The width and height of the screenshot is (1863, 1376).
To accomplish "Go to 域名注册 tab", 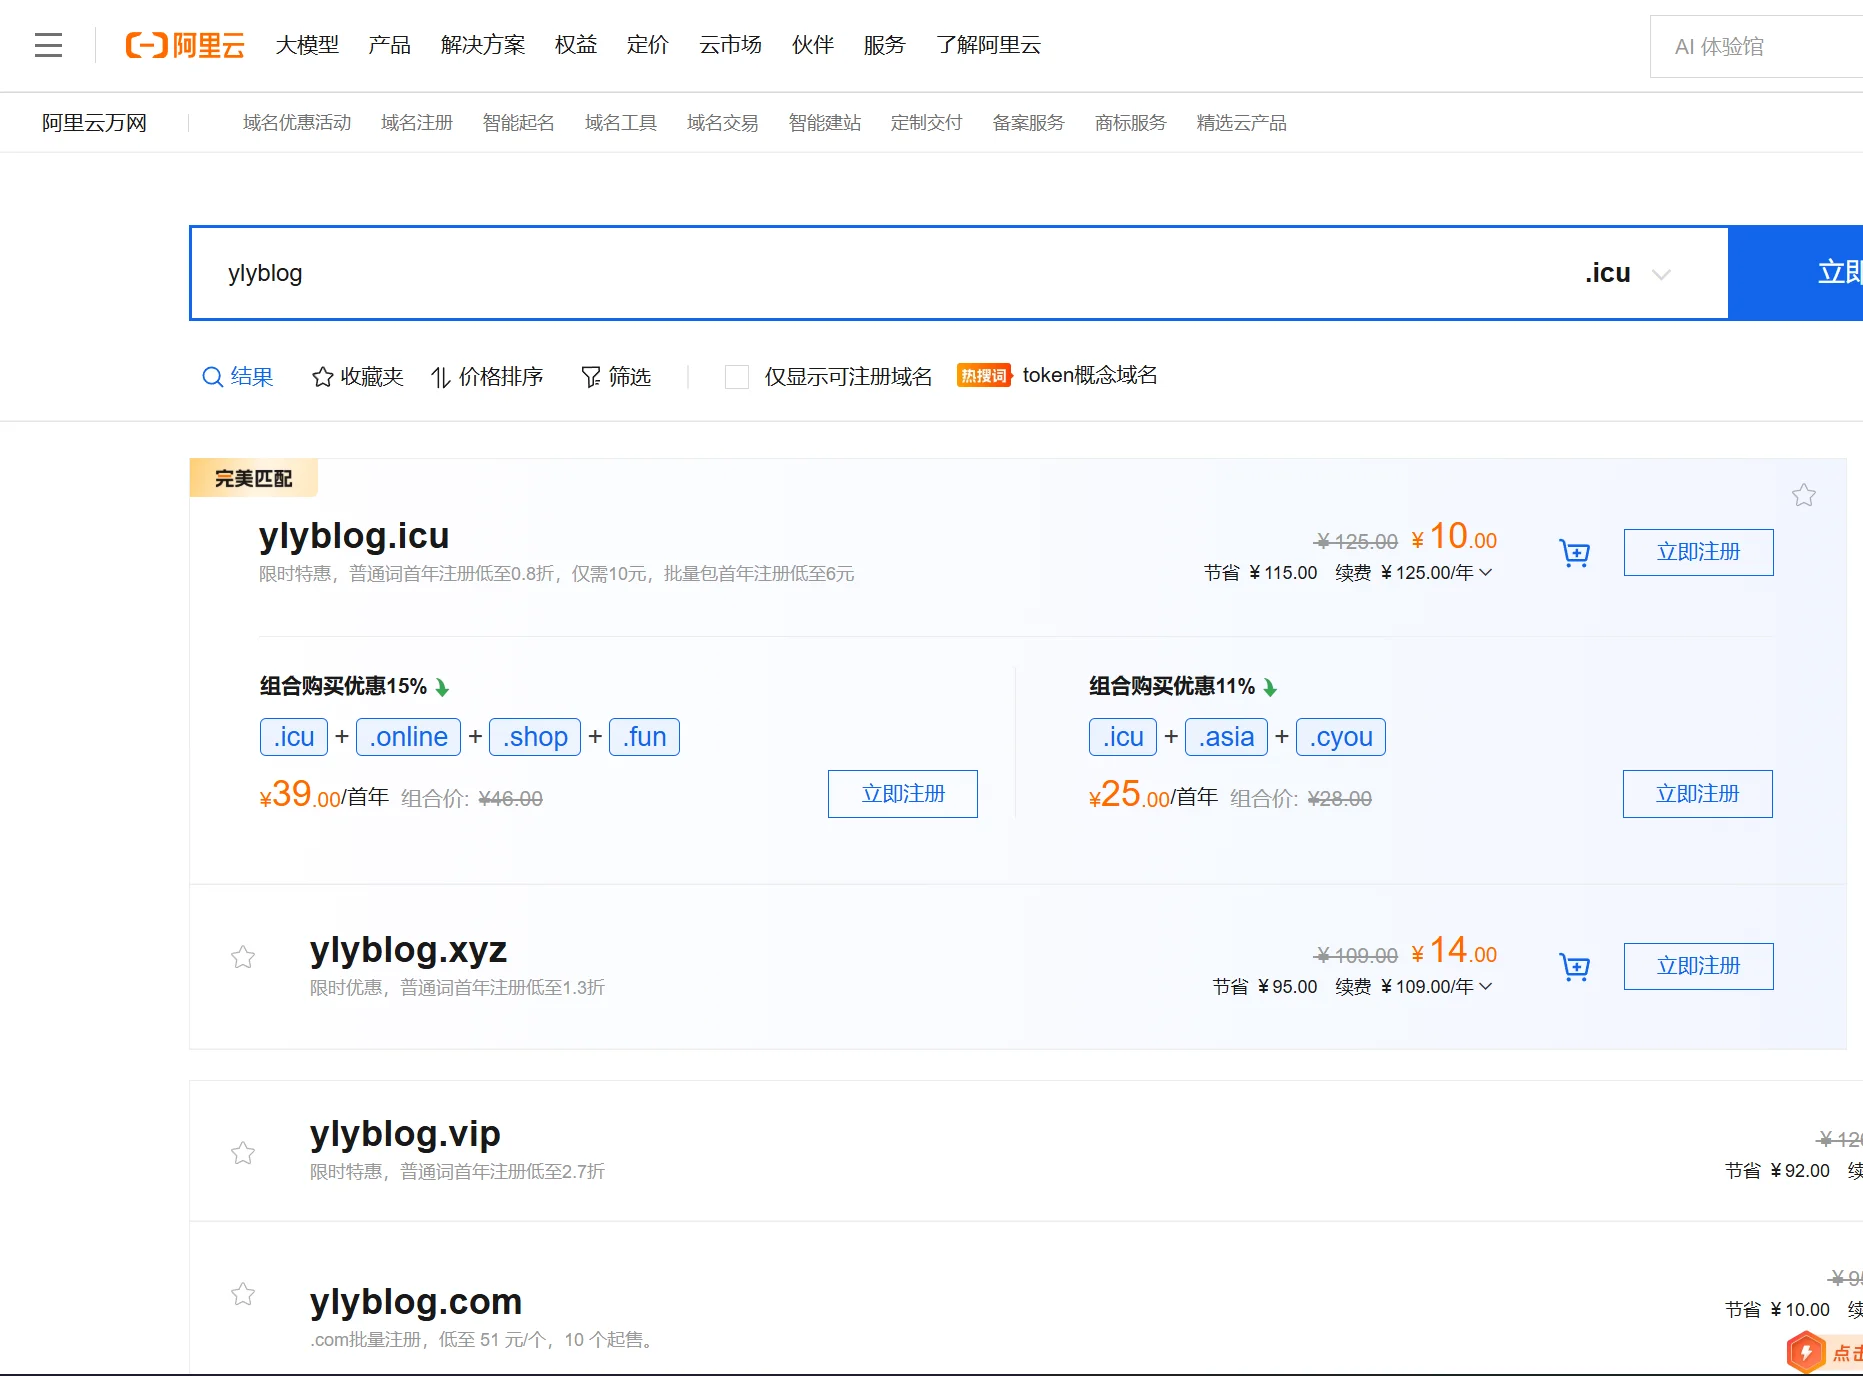I will [x=417, y=123].
